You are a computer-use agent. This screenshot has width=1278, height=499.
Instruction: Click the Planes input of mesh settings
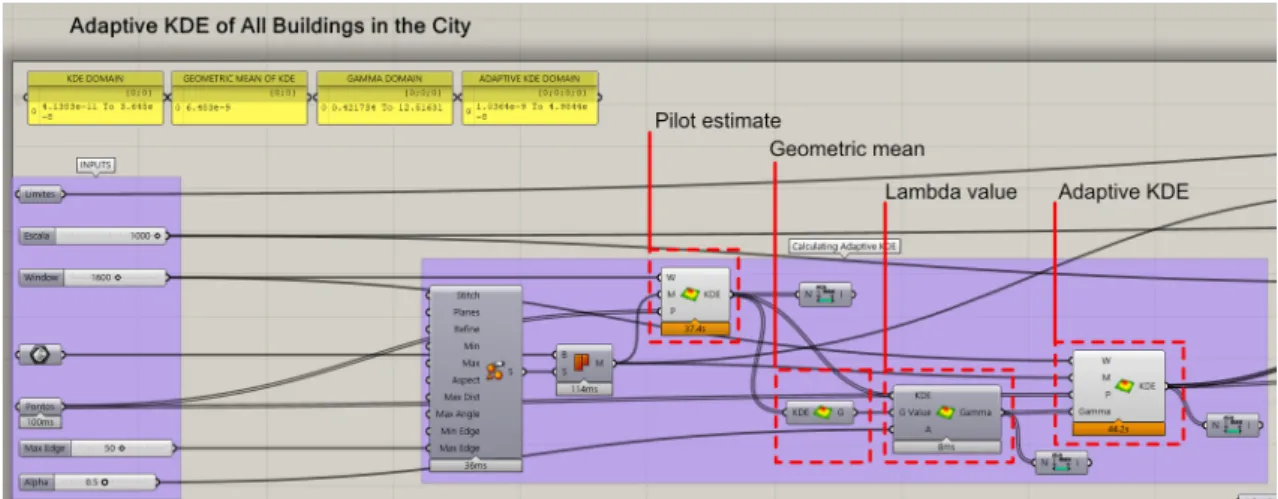pos(467,312)
